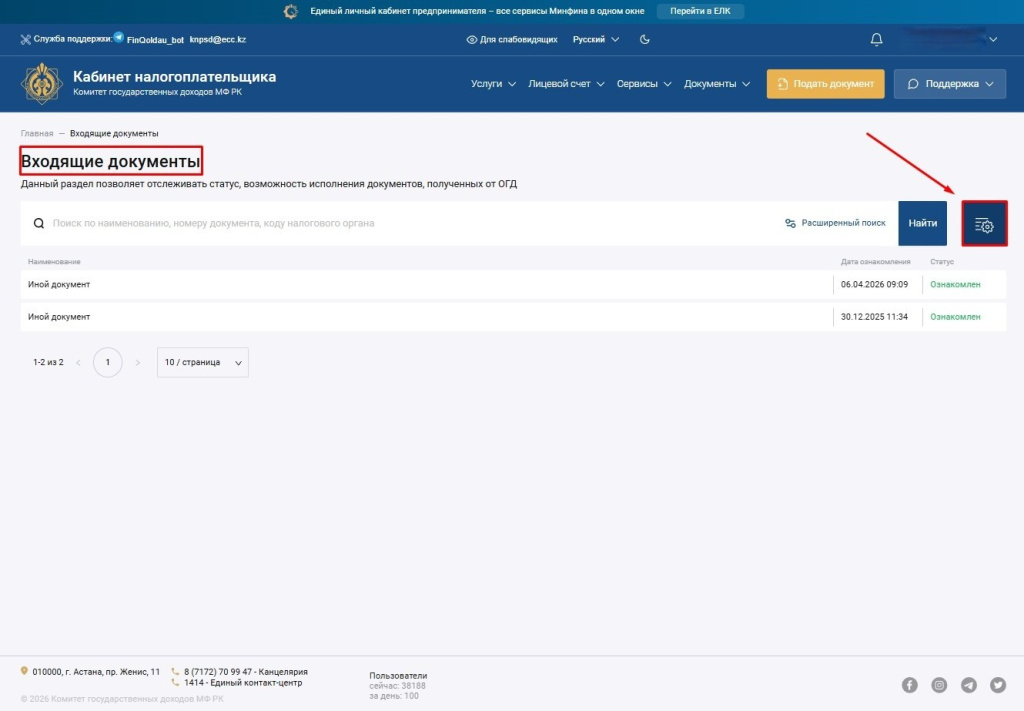Click the 'Подать документ' button

point(825,84)
